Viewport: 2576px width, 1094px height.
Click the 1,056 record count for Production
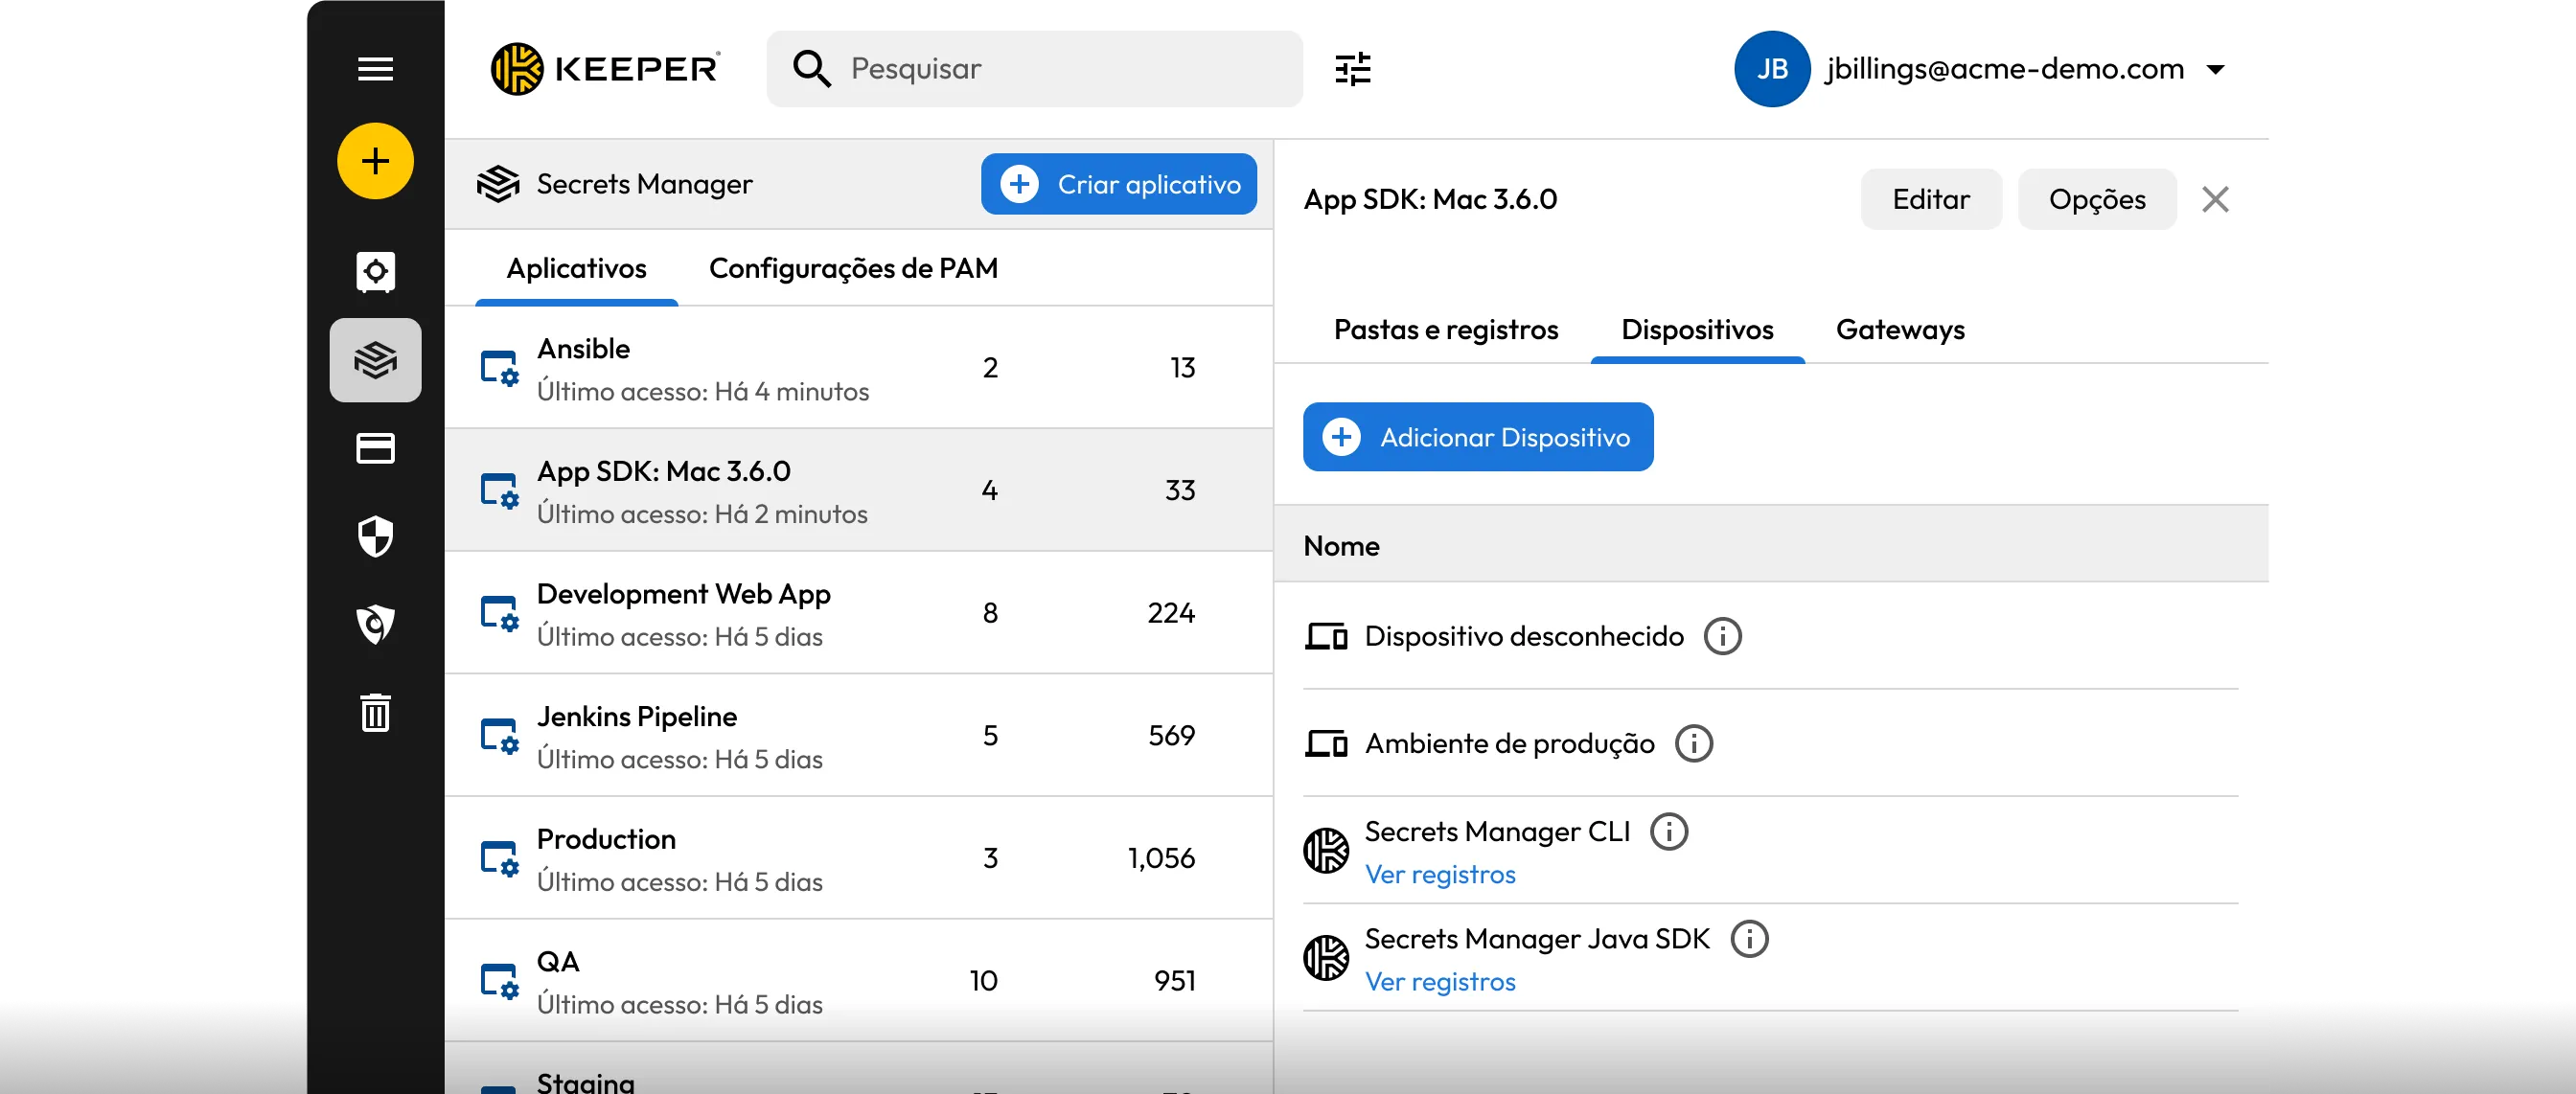(1161, 858)
